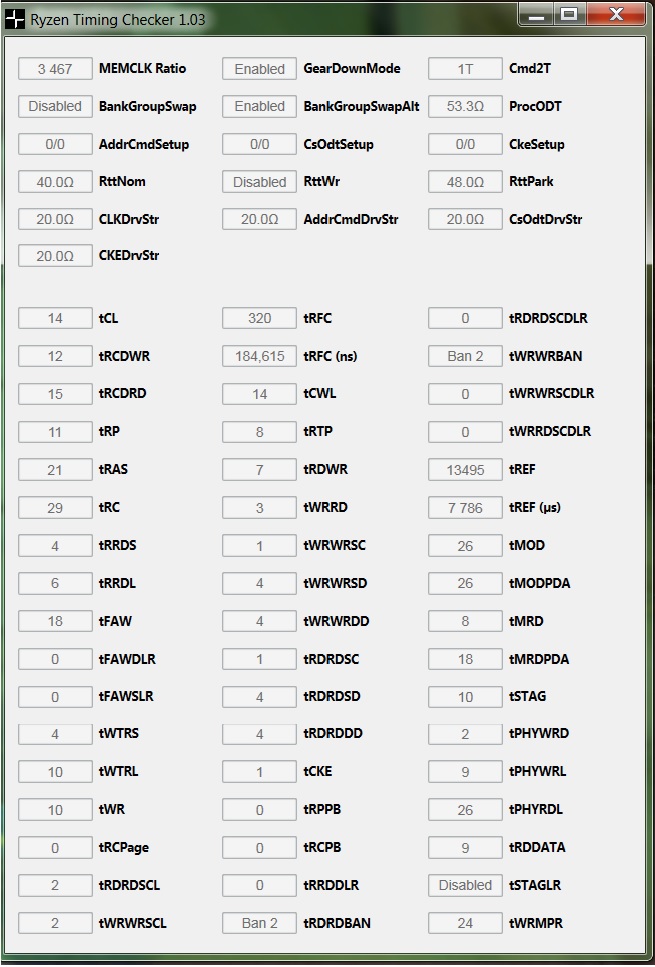Click the CkeSetup value field

(465, 144)
